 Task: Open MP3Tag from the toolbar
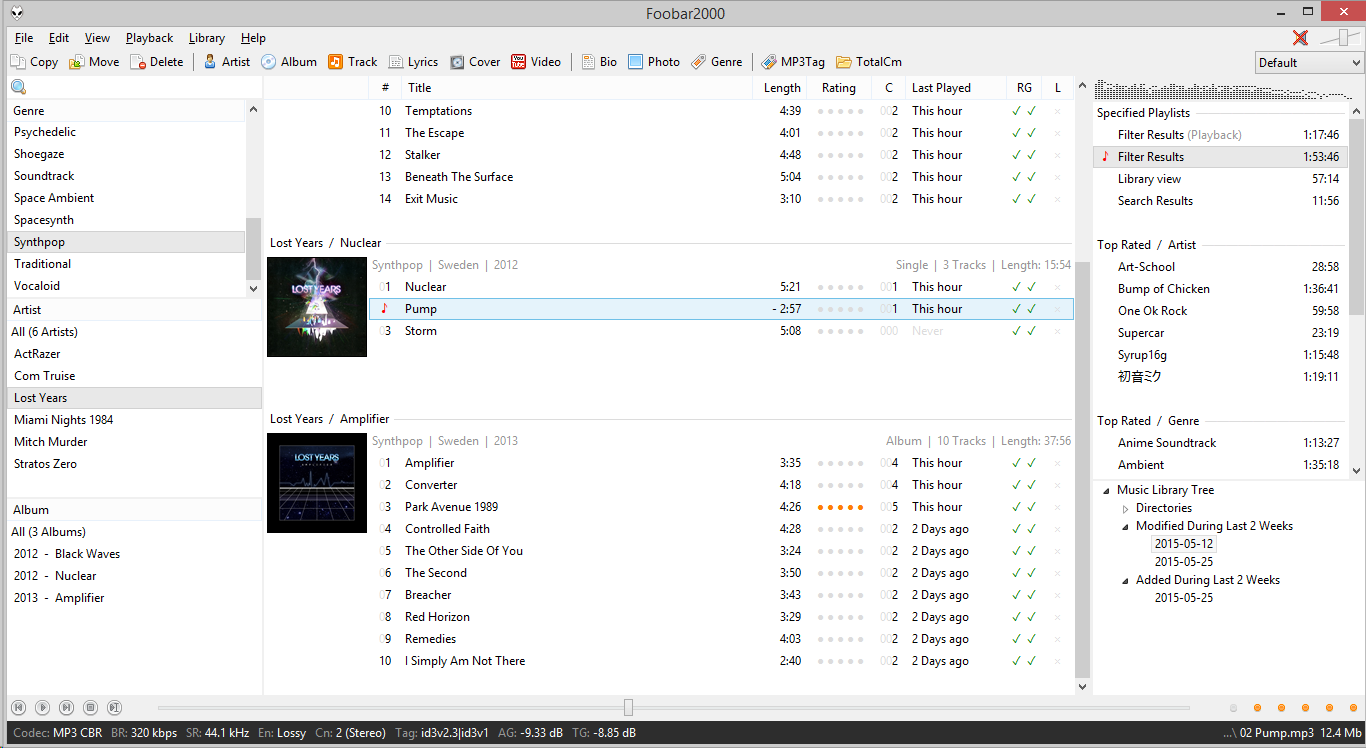click(769, 62)
